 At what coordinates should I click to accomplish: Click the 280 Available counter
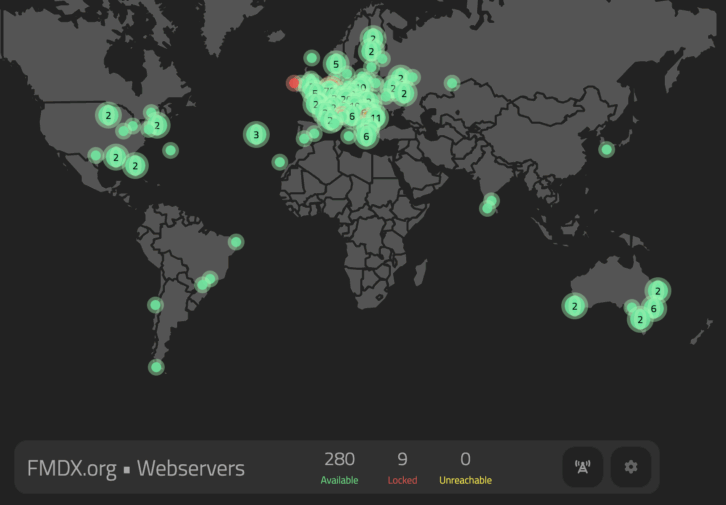pos(339,467)
